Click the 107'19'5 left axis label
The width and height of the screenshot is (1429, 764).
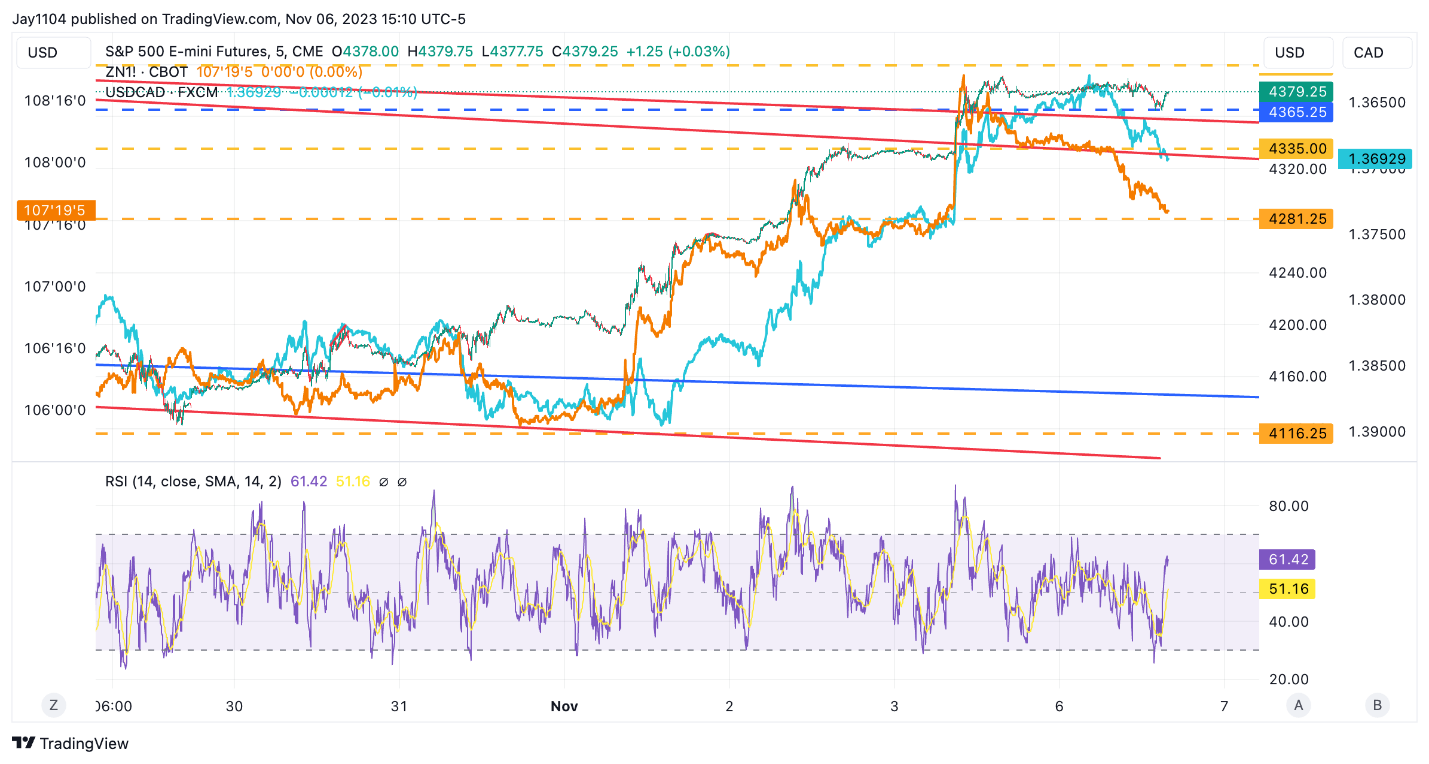(55, 210)
